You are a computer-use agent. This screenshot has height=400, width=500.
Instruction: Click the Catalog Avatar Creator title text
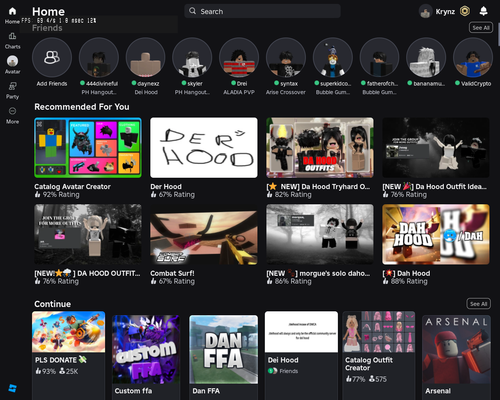pyautogui.click(x=72, y=187)
